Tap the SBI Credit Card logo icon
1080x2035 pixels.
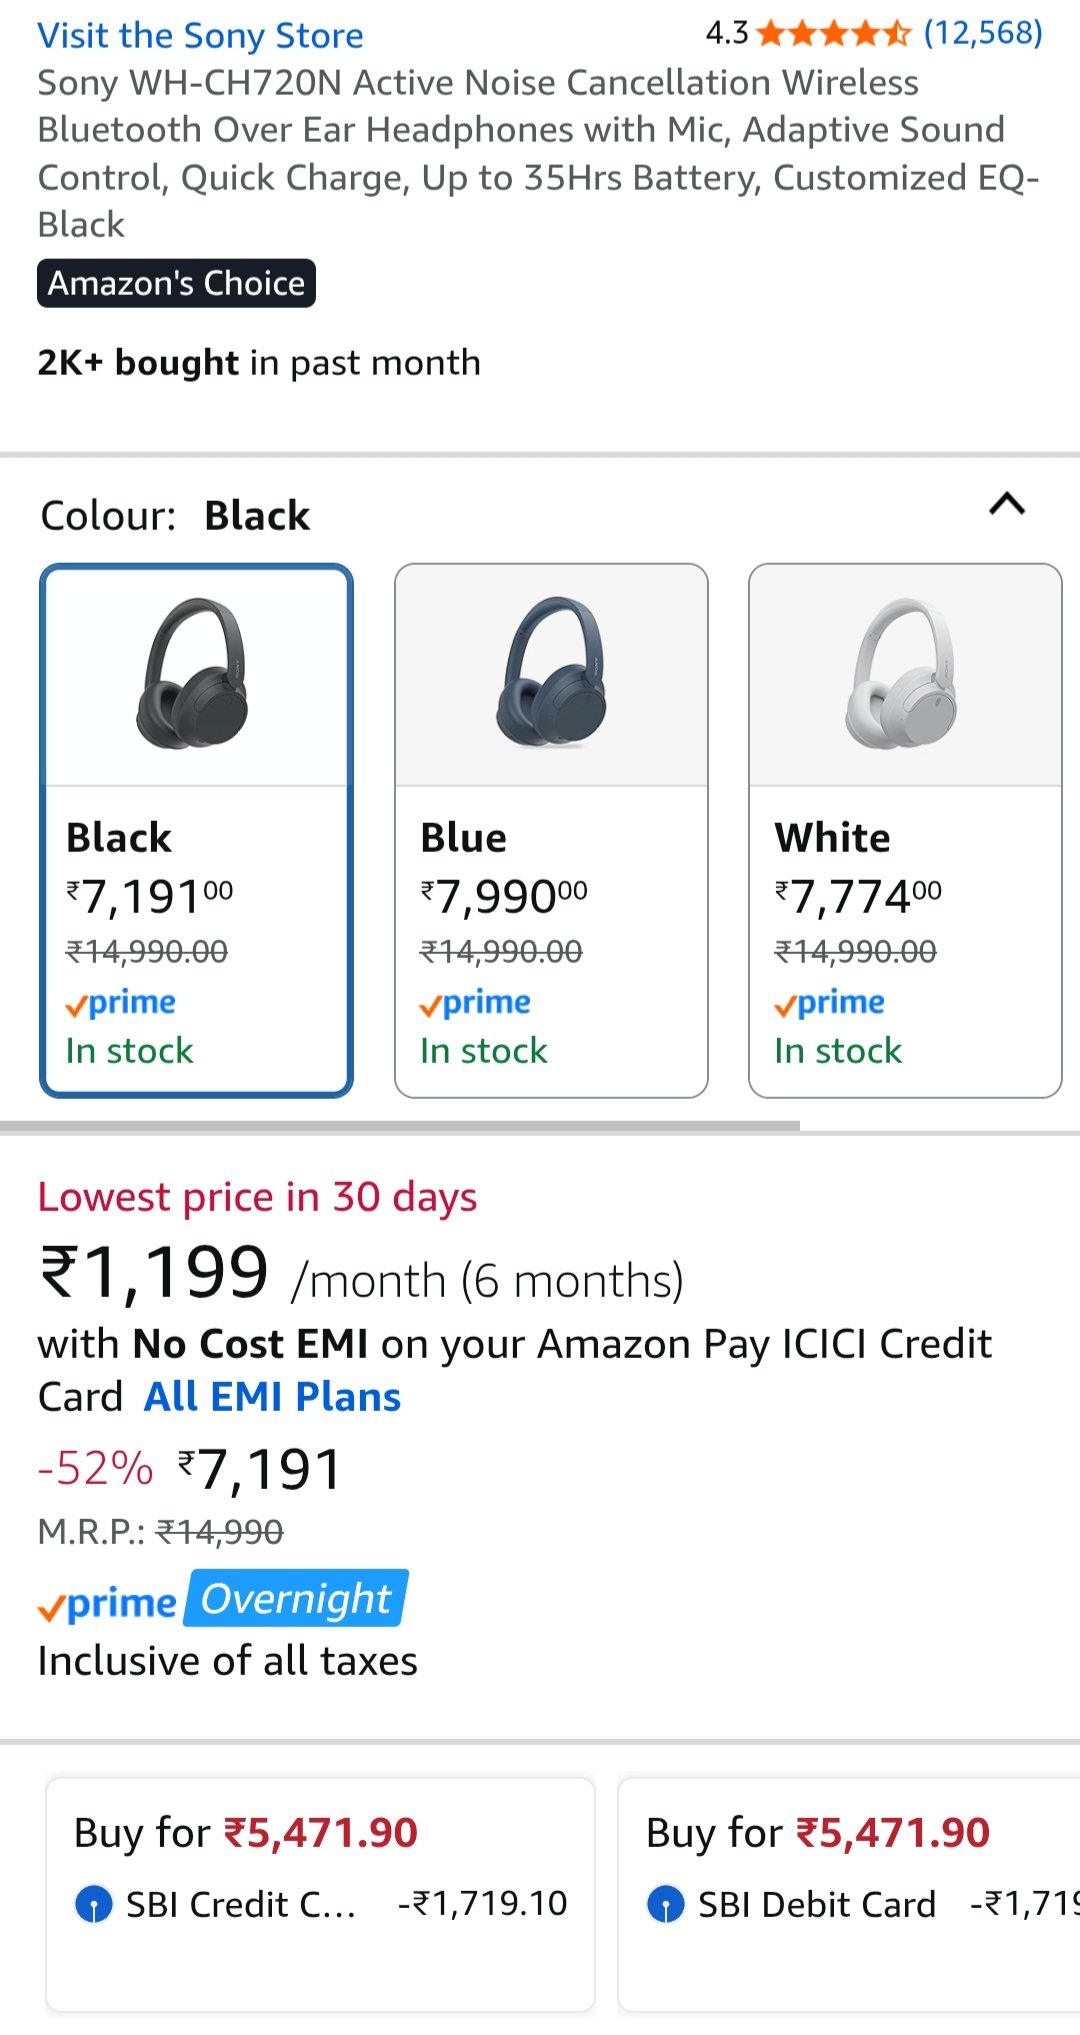pos(94,1904)
